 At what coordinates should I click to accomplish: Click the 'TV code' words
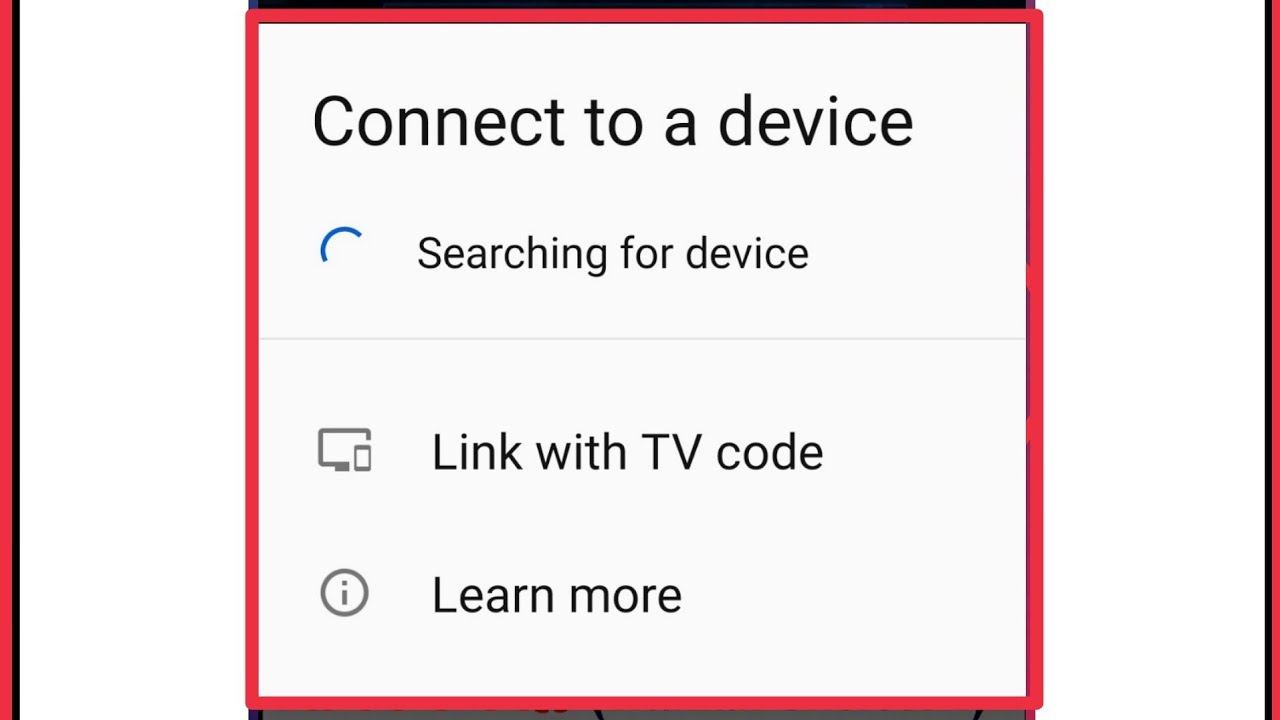(732, 452)
